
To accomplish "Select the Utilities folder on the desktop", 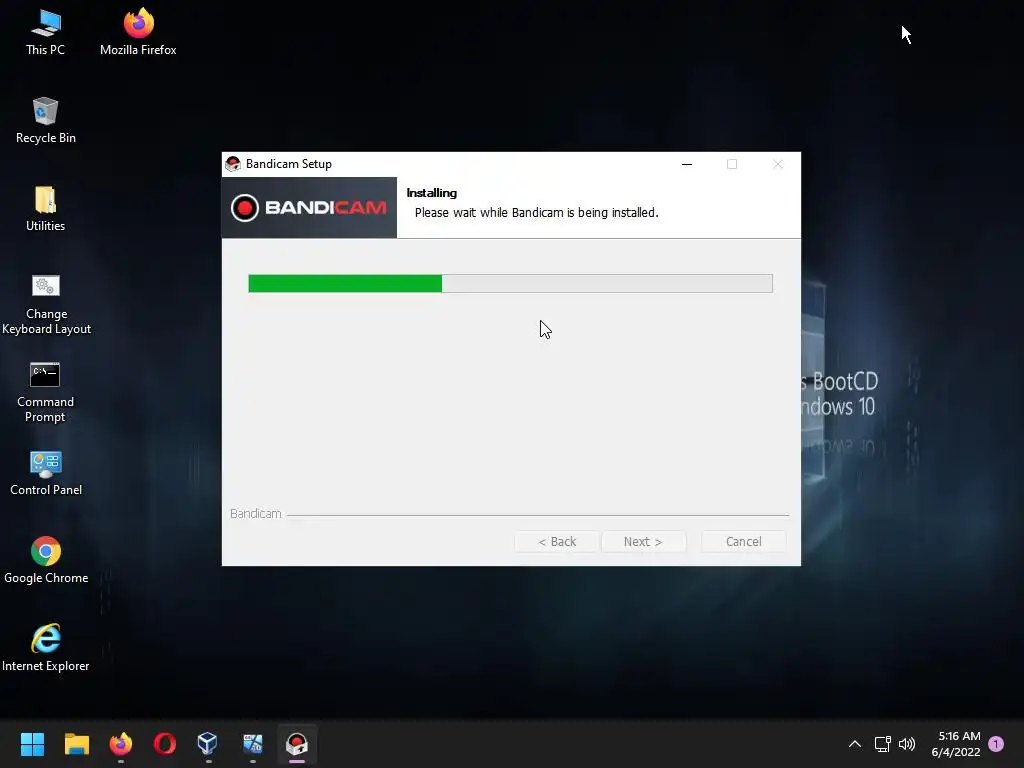I will click(45, 208).
